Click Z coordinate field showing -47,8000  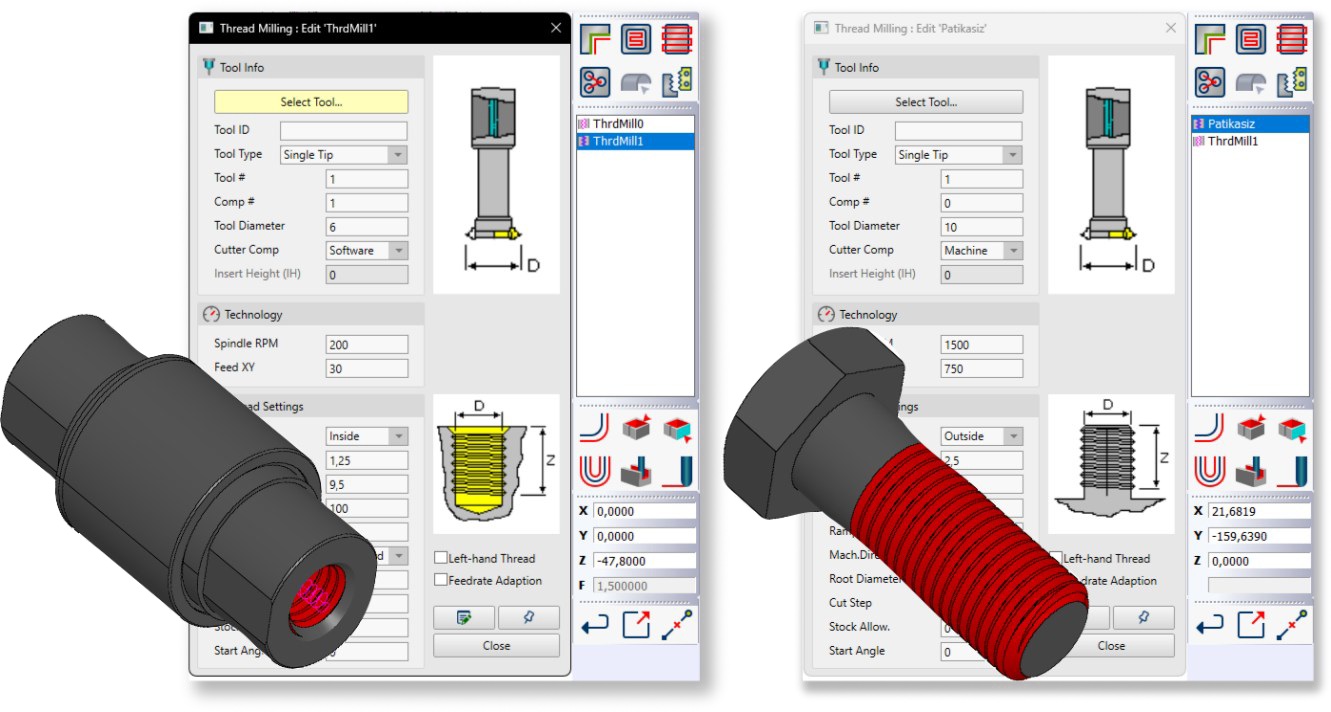tap(644, 561)
